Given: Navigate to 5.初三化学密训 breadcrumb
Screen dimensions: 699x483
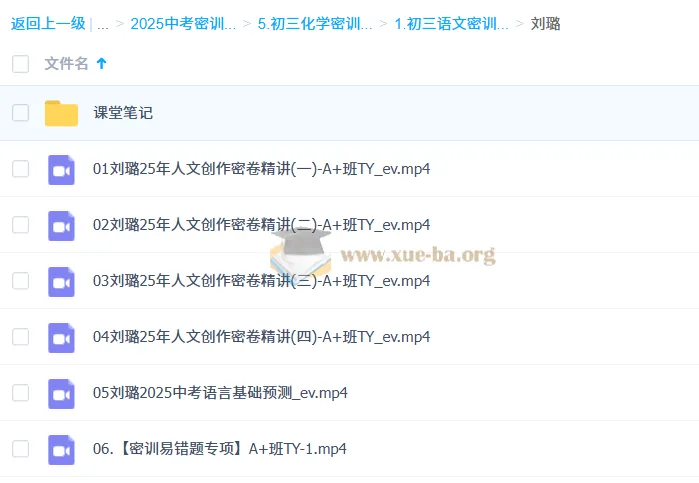Looking at the screenshot, I should (314, 23).
